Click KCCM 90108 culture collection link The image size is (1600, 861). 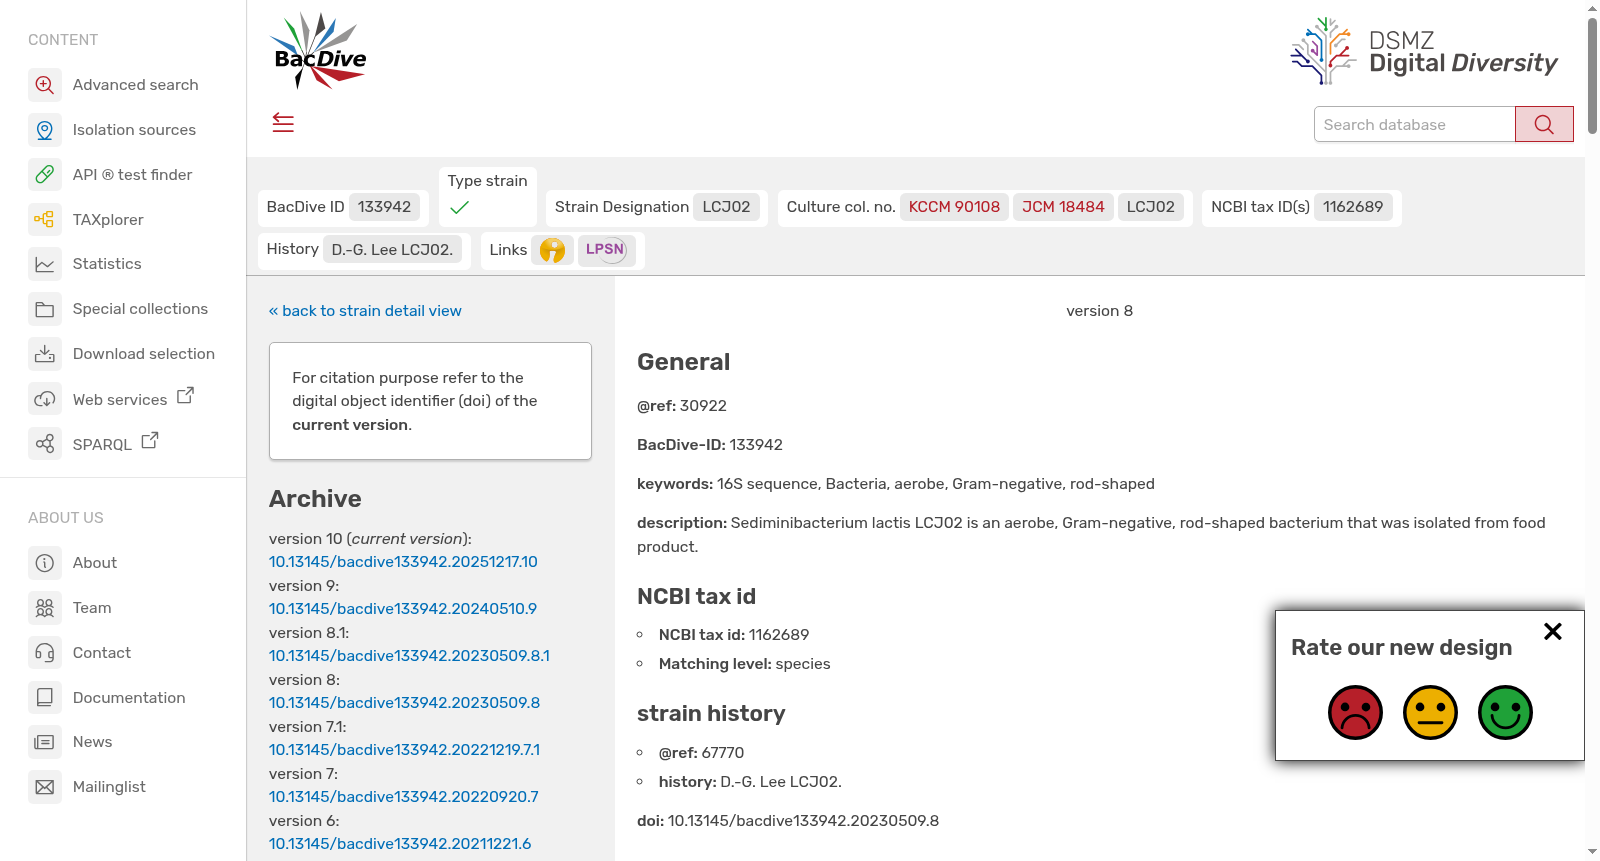coord(954,207)
